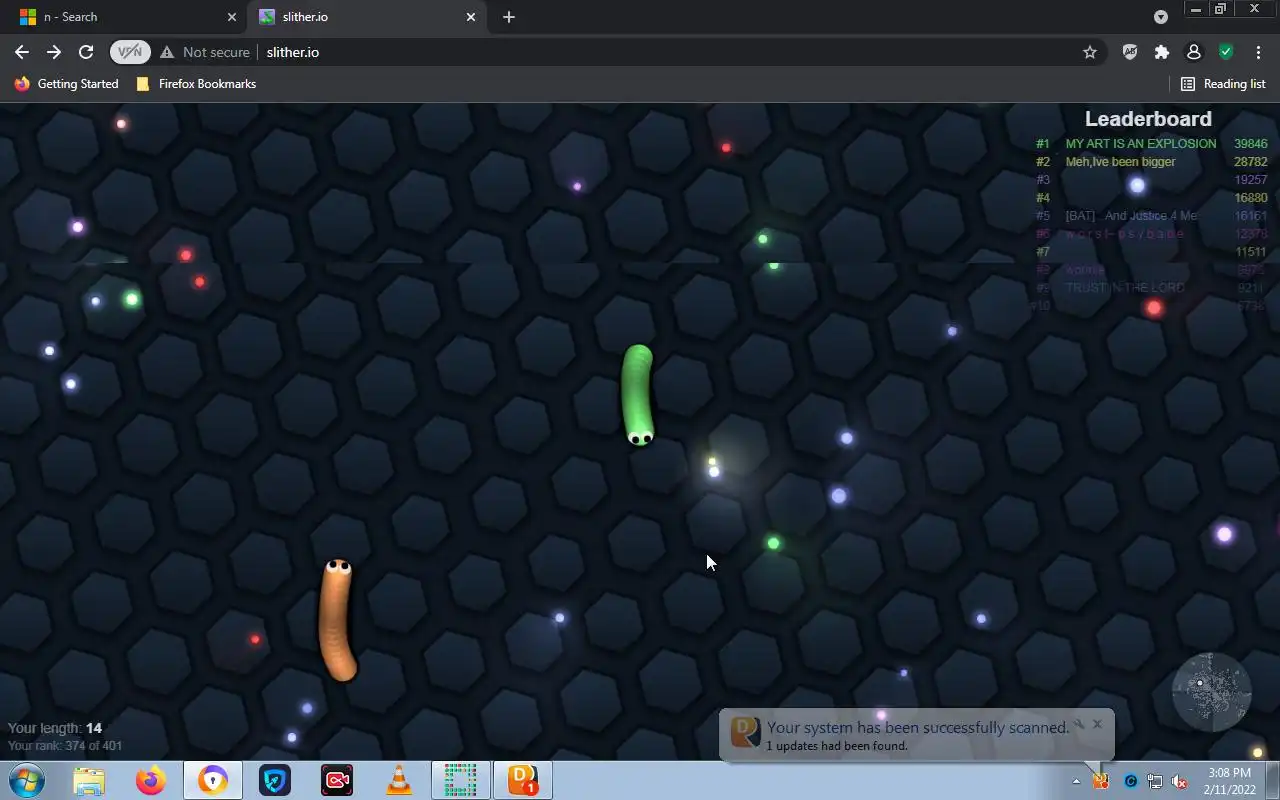Click the TRUST IN THE LORD entry
The image size is (1280, 800).
(x=1125, y=288)
